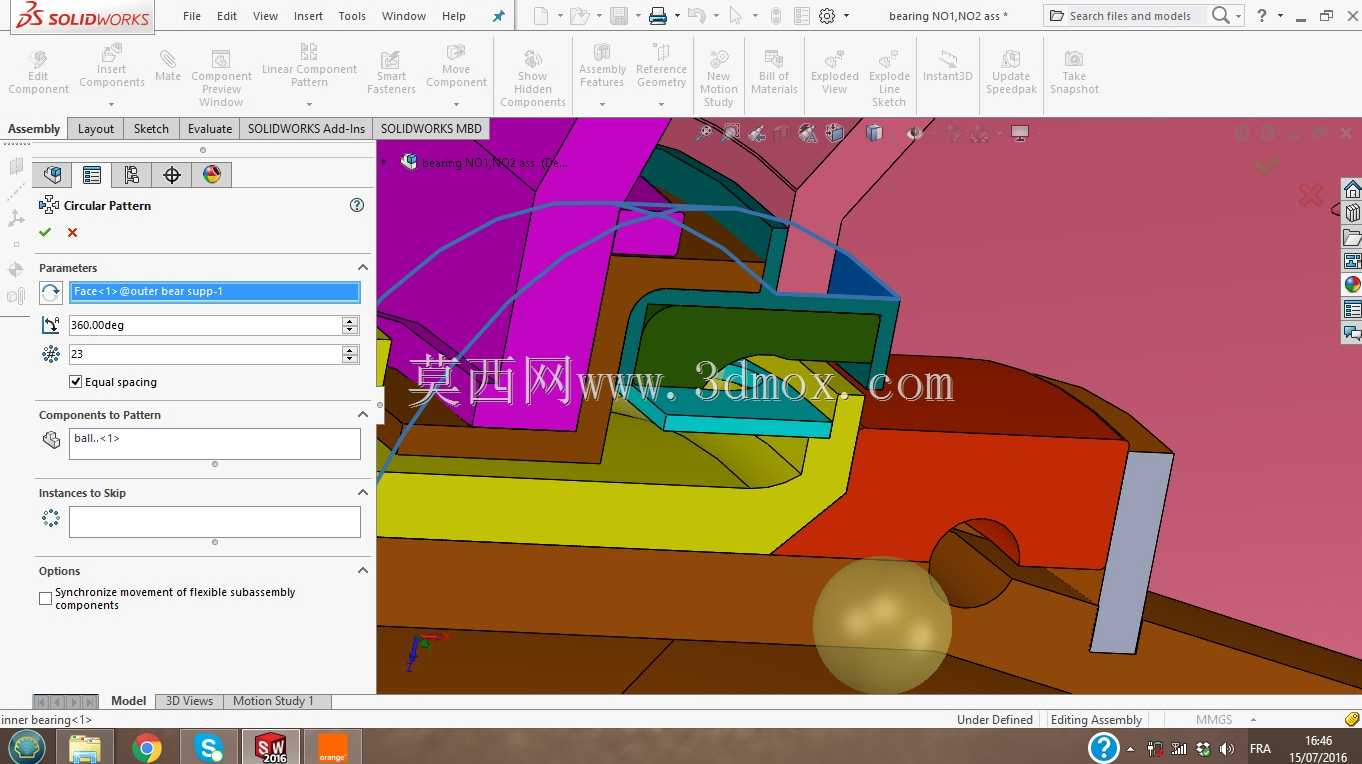Open the DimXpertManager crosshair tab

(x=172, y=175)
